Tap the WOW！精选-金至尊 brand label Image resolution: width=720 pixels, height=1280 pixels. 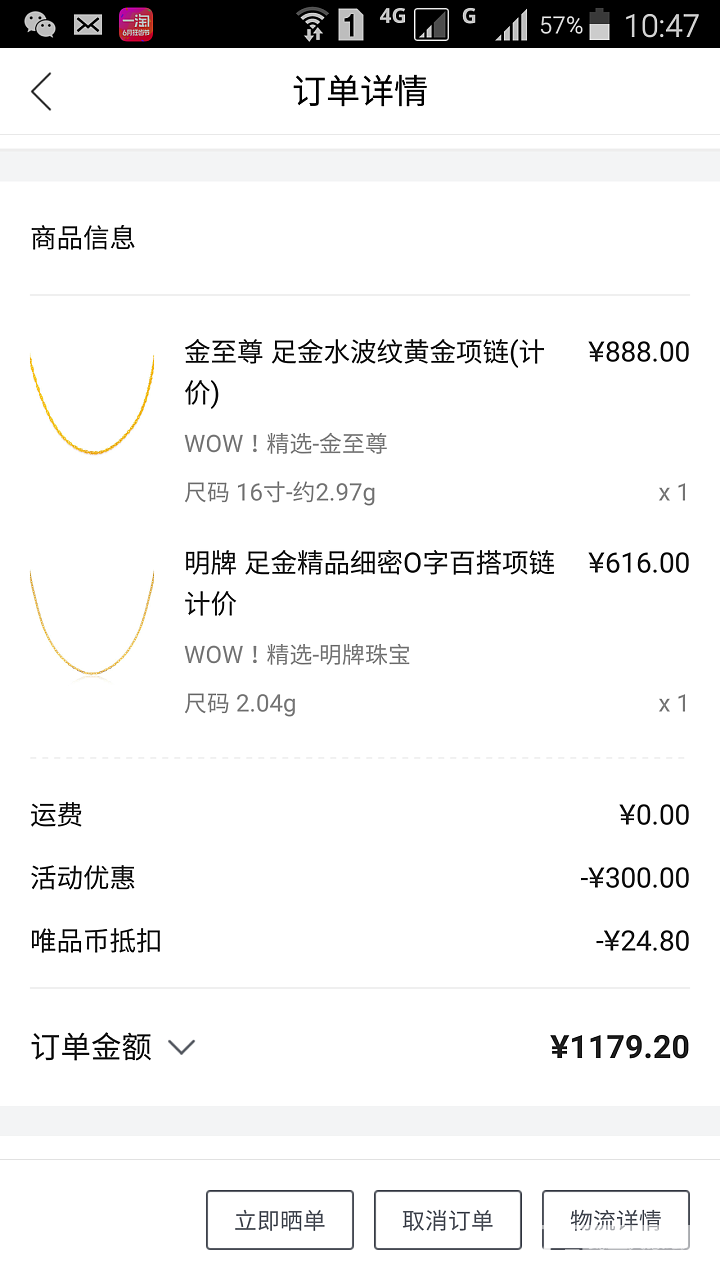point(286,444)
